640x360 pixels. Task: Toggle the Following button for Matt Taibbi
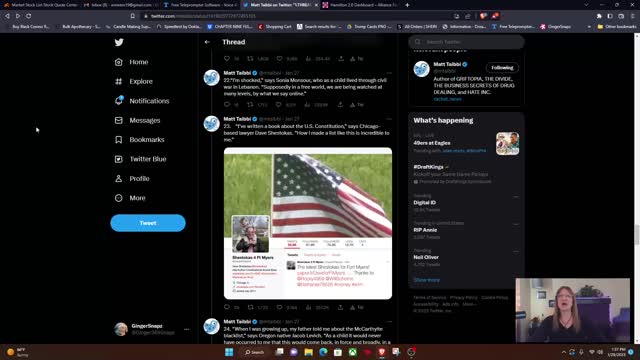coord(502,68)
